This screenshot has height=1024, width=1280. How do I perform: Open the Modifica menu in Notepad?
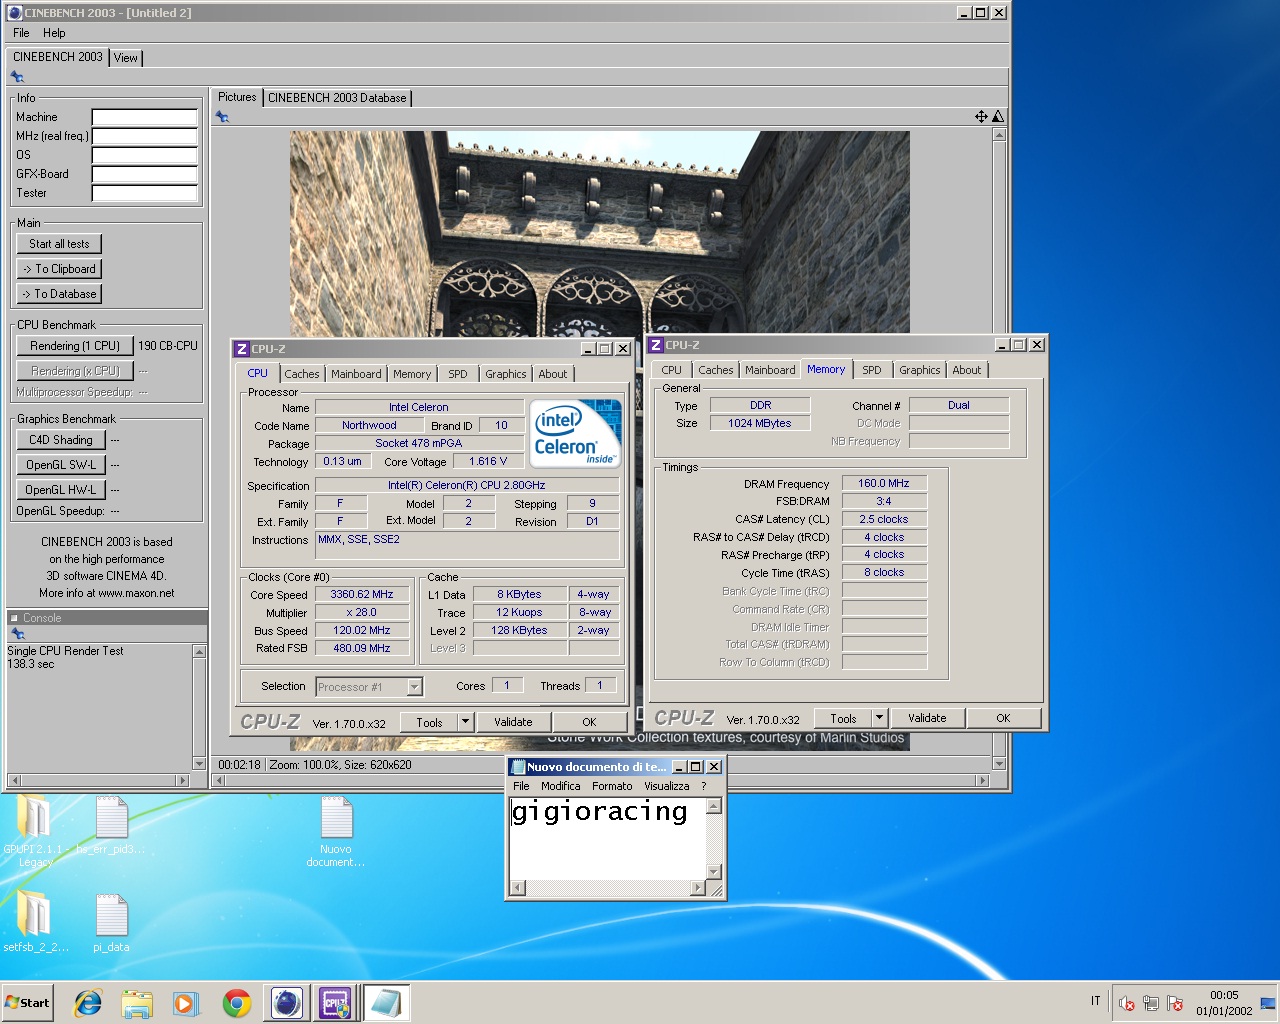click(561, 786)
